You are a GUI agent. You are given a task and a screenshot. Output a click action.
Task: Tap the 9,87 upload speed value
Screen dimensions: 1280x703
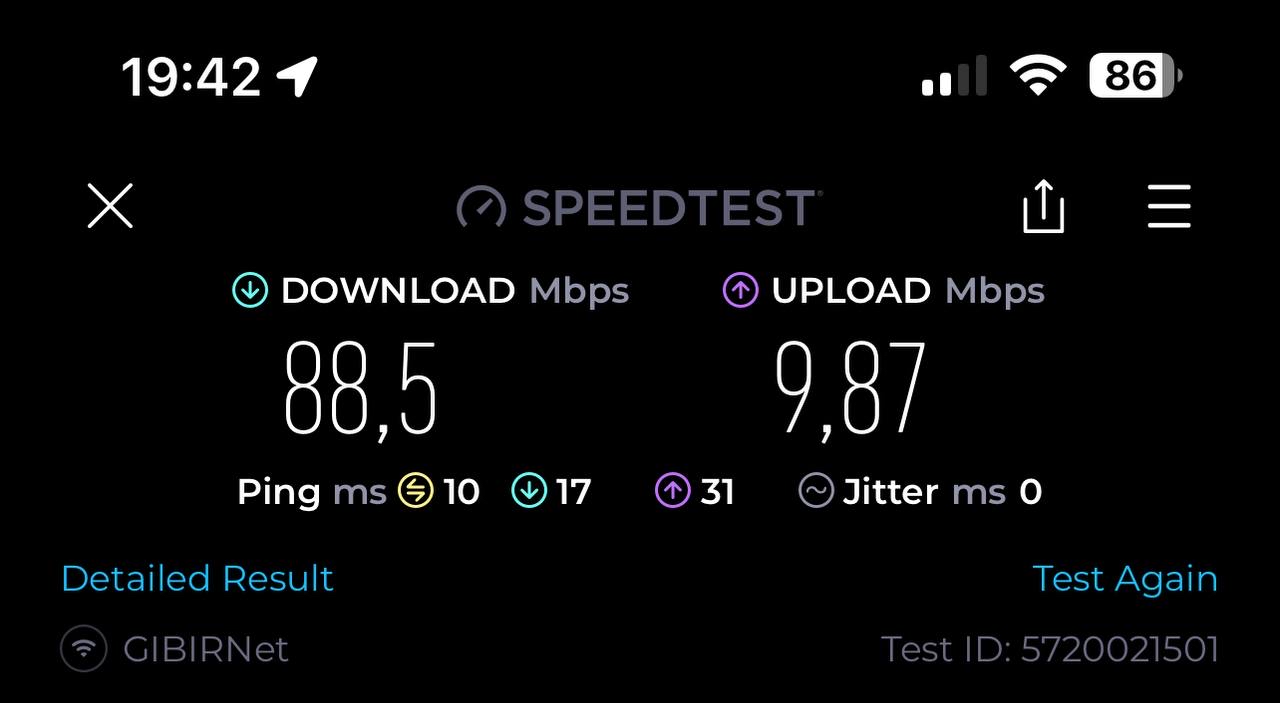[x=850, y=388]
